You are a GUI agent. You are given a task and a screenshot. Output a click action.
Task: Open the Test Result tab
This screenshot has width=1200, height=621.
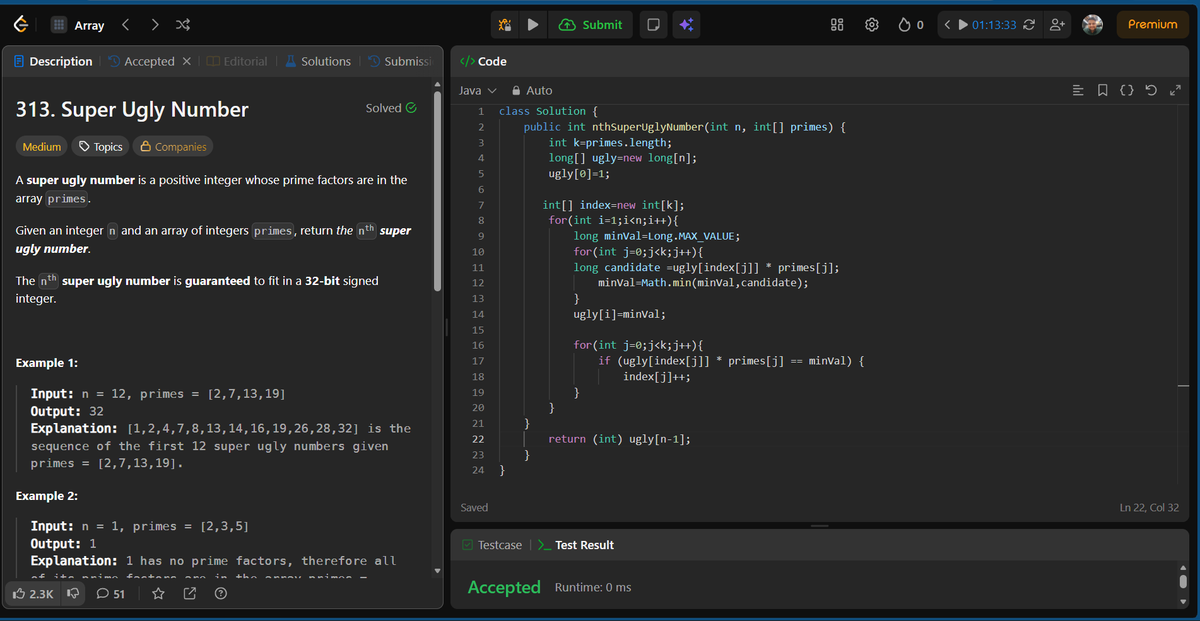click(x=576, y=545)
